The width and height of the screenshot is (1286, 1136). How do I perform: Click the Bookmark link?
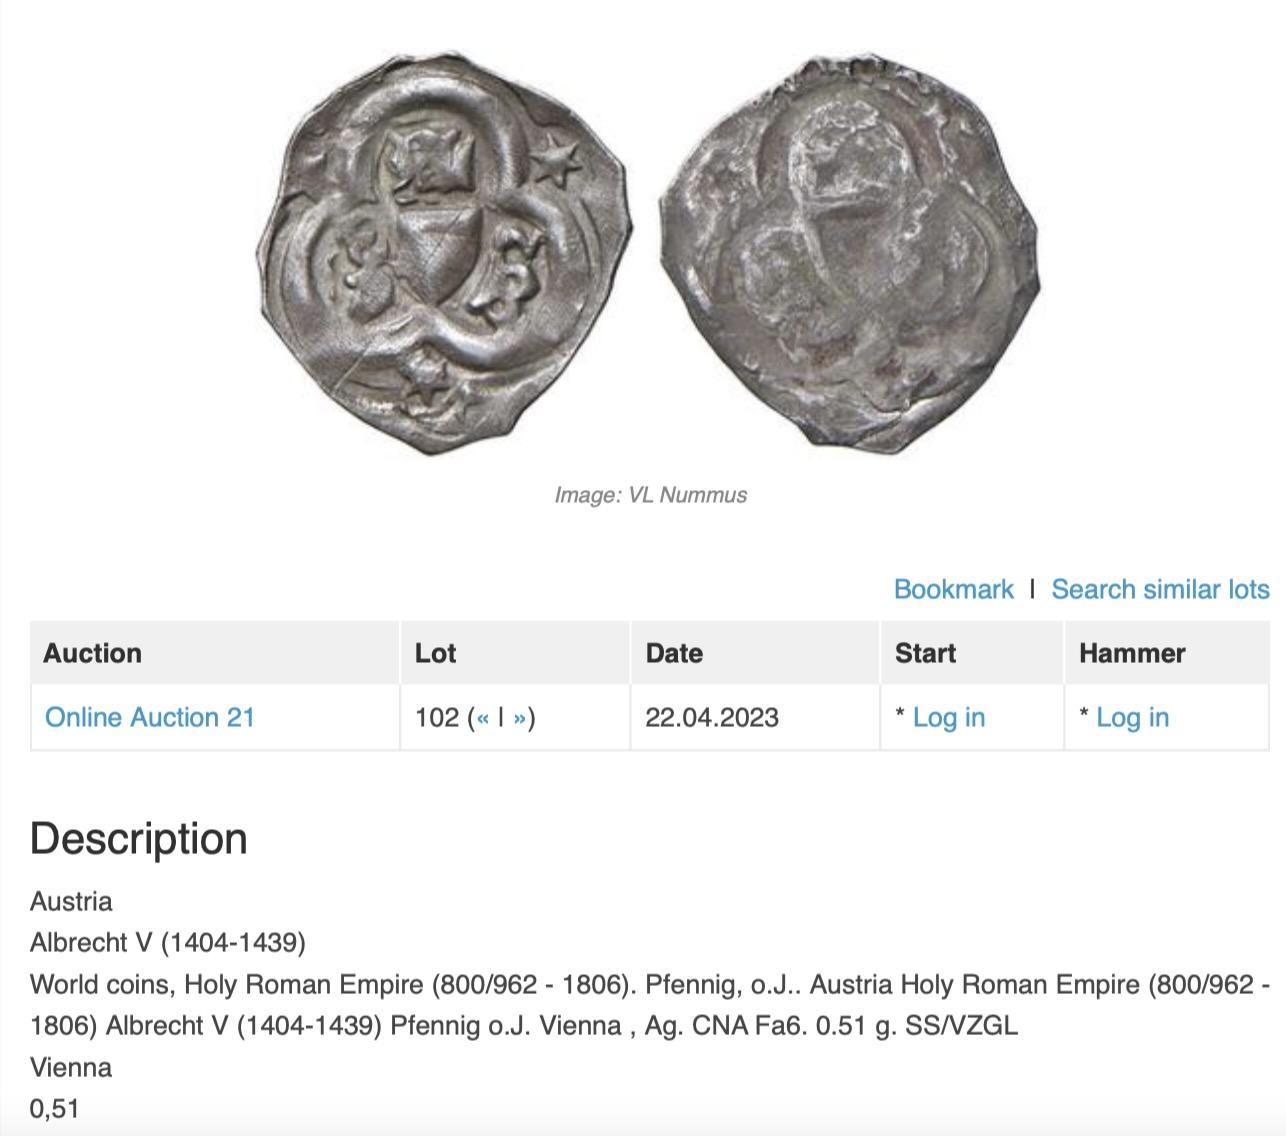pos(953,589)
